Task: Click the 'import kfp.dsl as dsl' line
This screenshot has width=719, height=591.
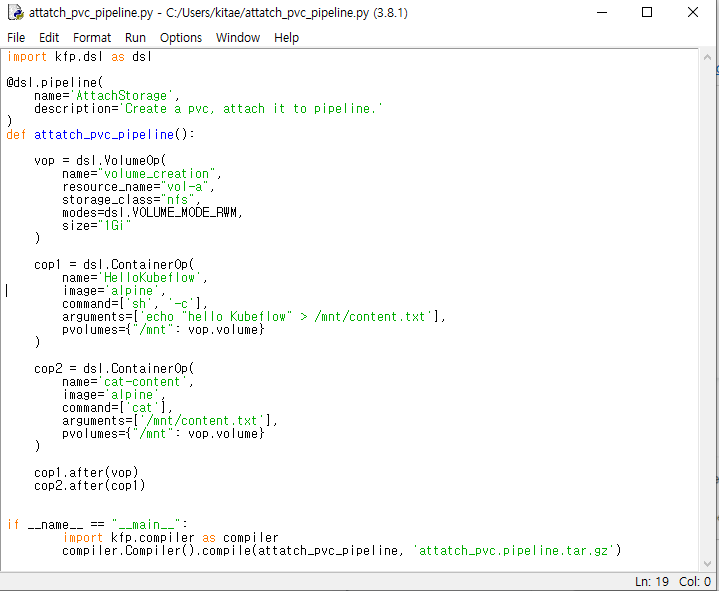Action: pyautogui.click(x=79, y=57)
